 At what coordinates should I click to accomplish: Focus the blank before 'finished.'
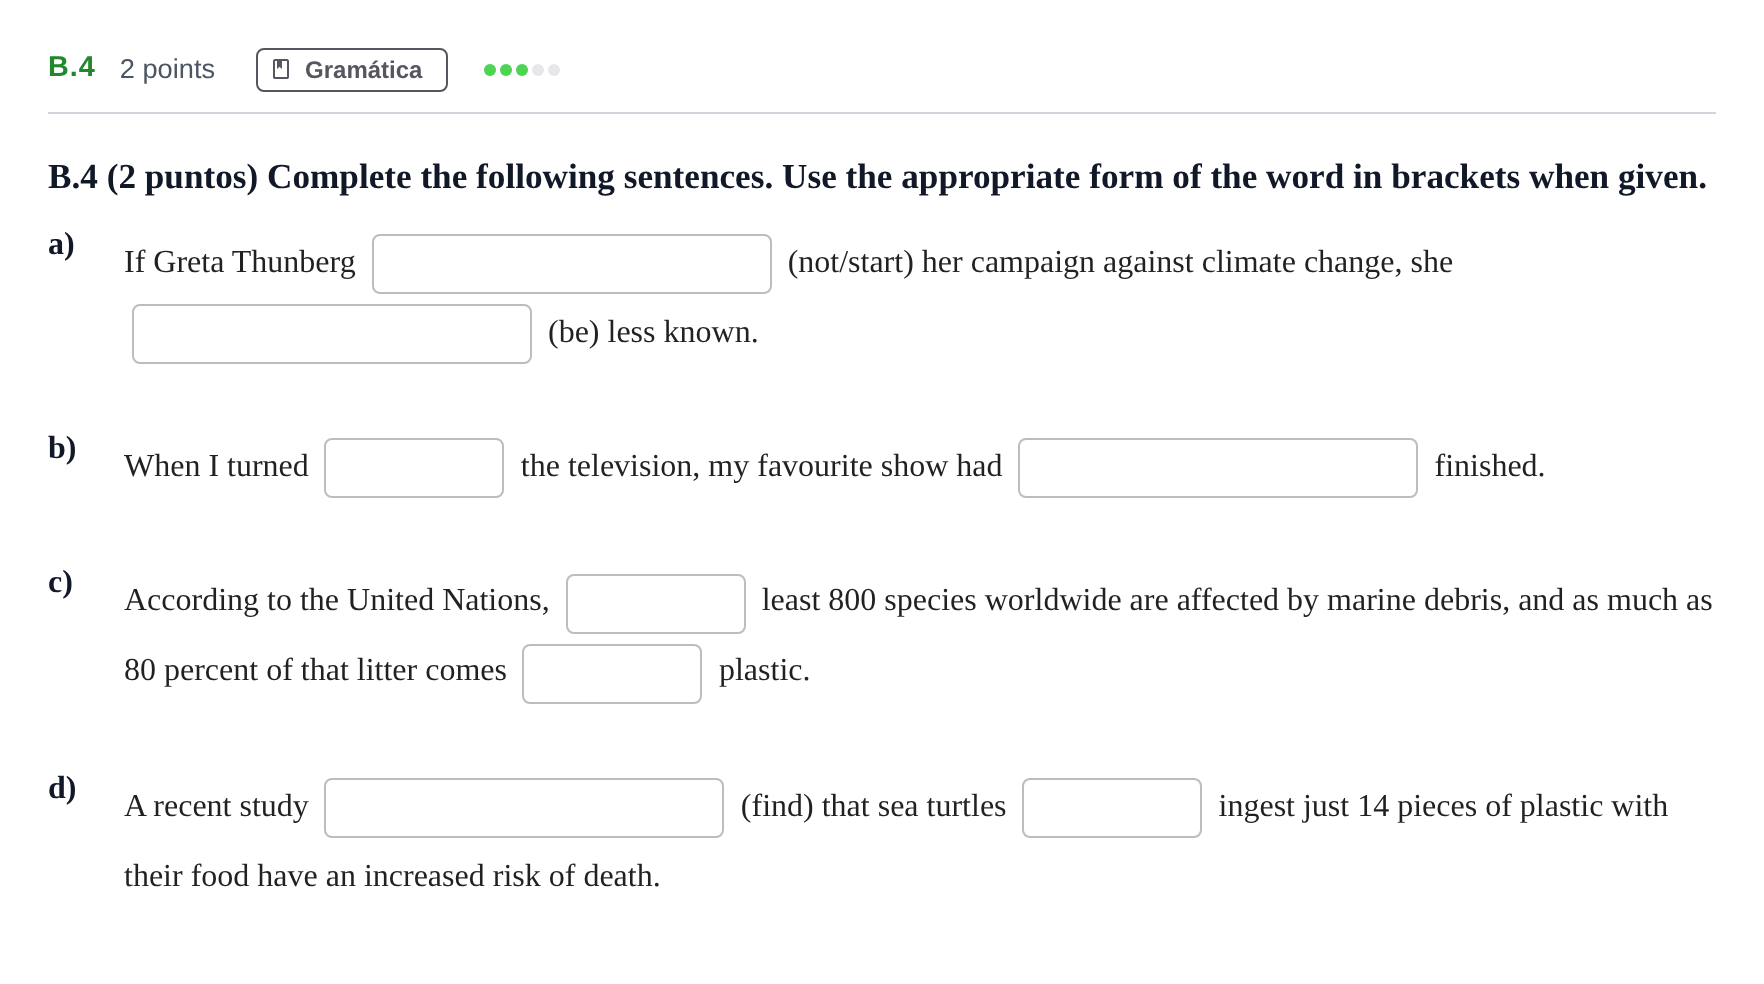coord(1218,468)
